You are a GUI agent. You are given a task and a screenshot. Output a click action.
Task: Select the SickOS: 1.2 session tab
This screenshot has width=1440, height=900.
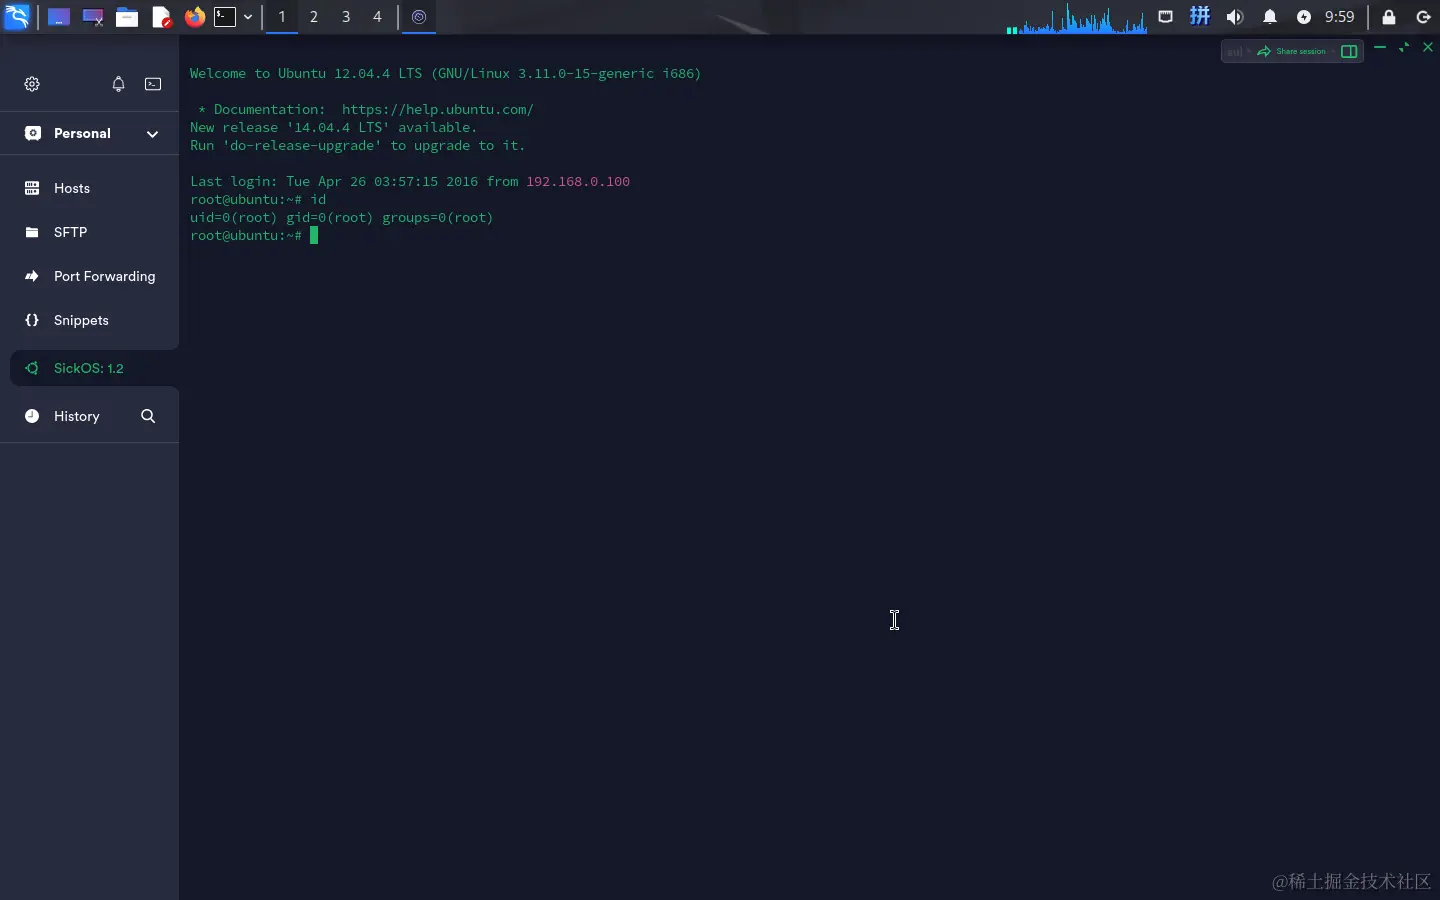(x=94, y=368)
